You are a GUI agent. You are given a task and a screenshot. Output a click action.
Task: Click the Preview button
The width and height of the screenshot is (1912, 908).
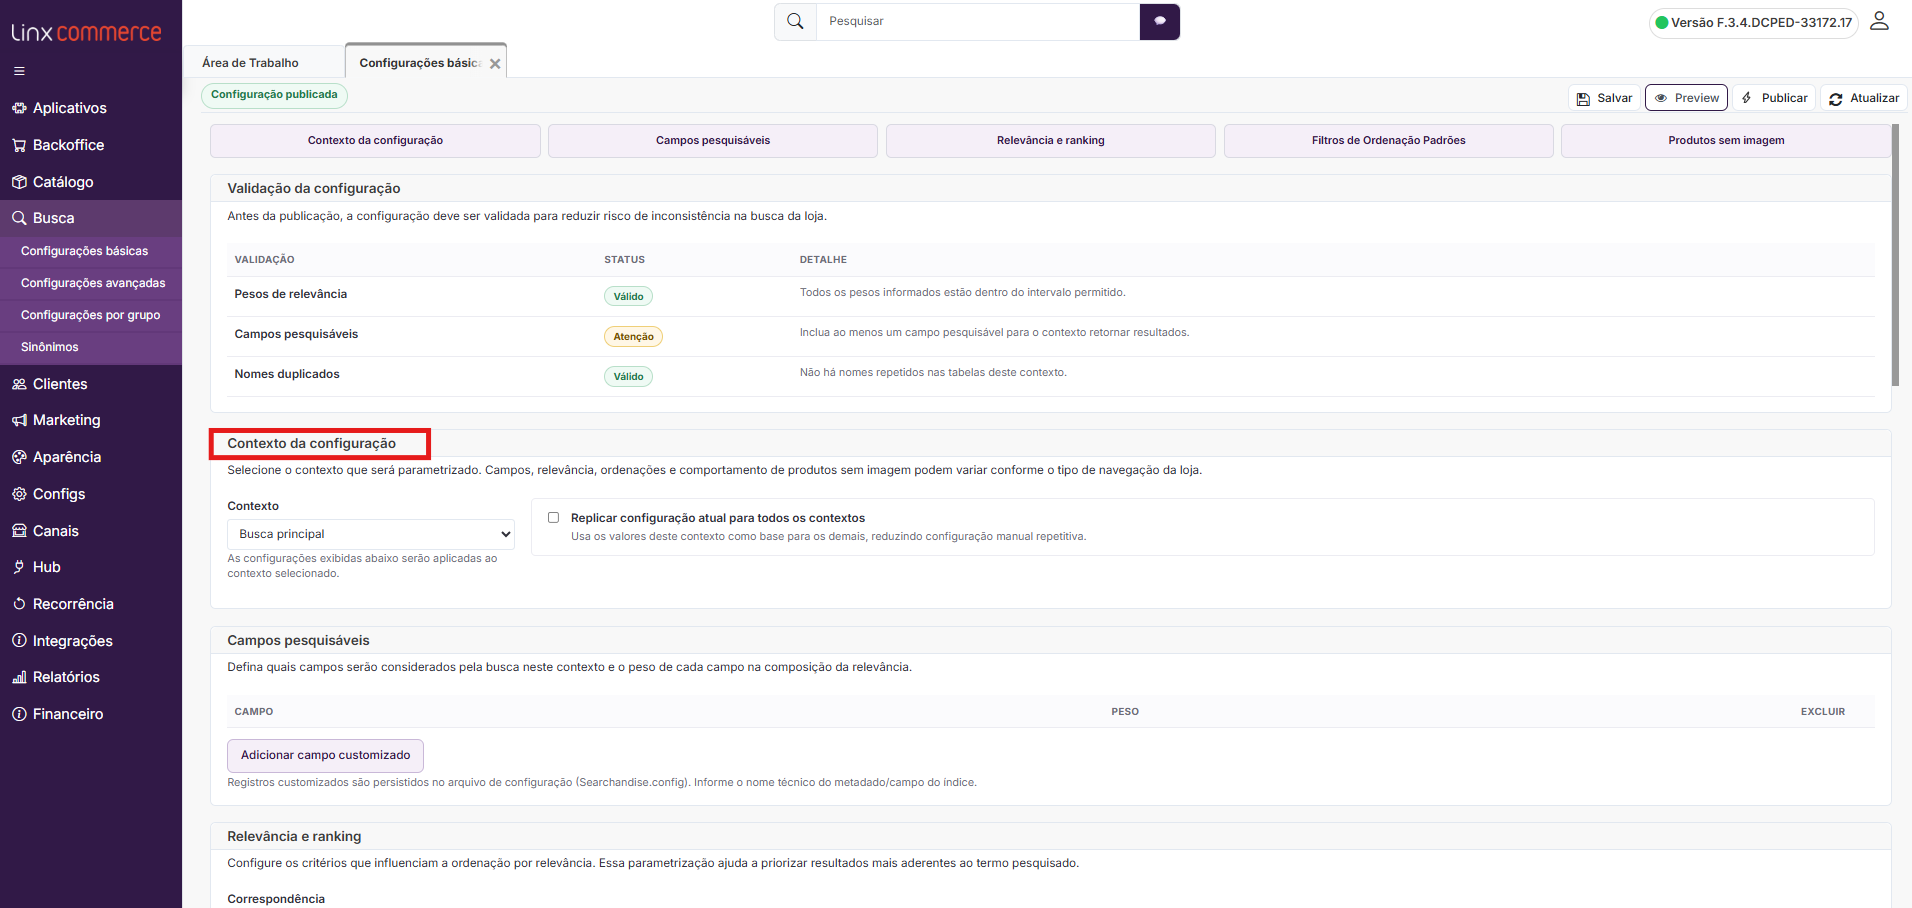(1687, 98)
